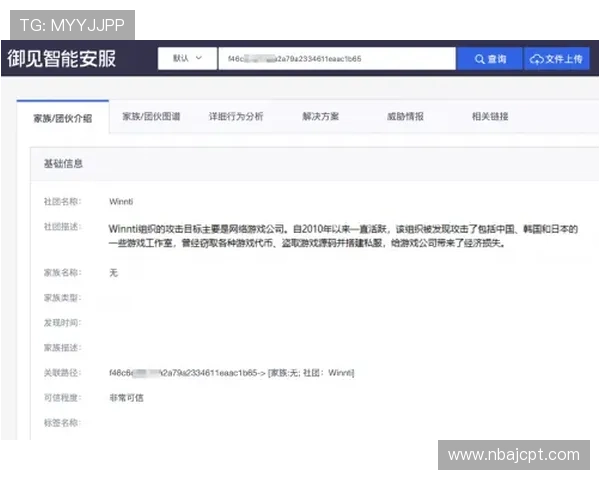This screenshot has height=480, width=600.
Task: View the 威胁情报 tab
Action: point(405,117)
